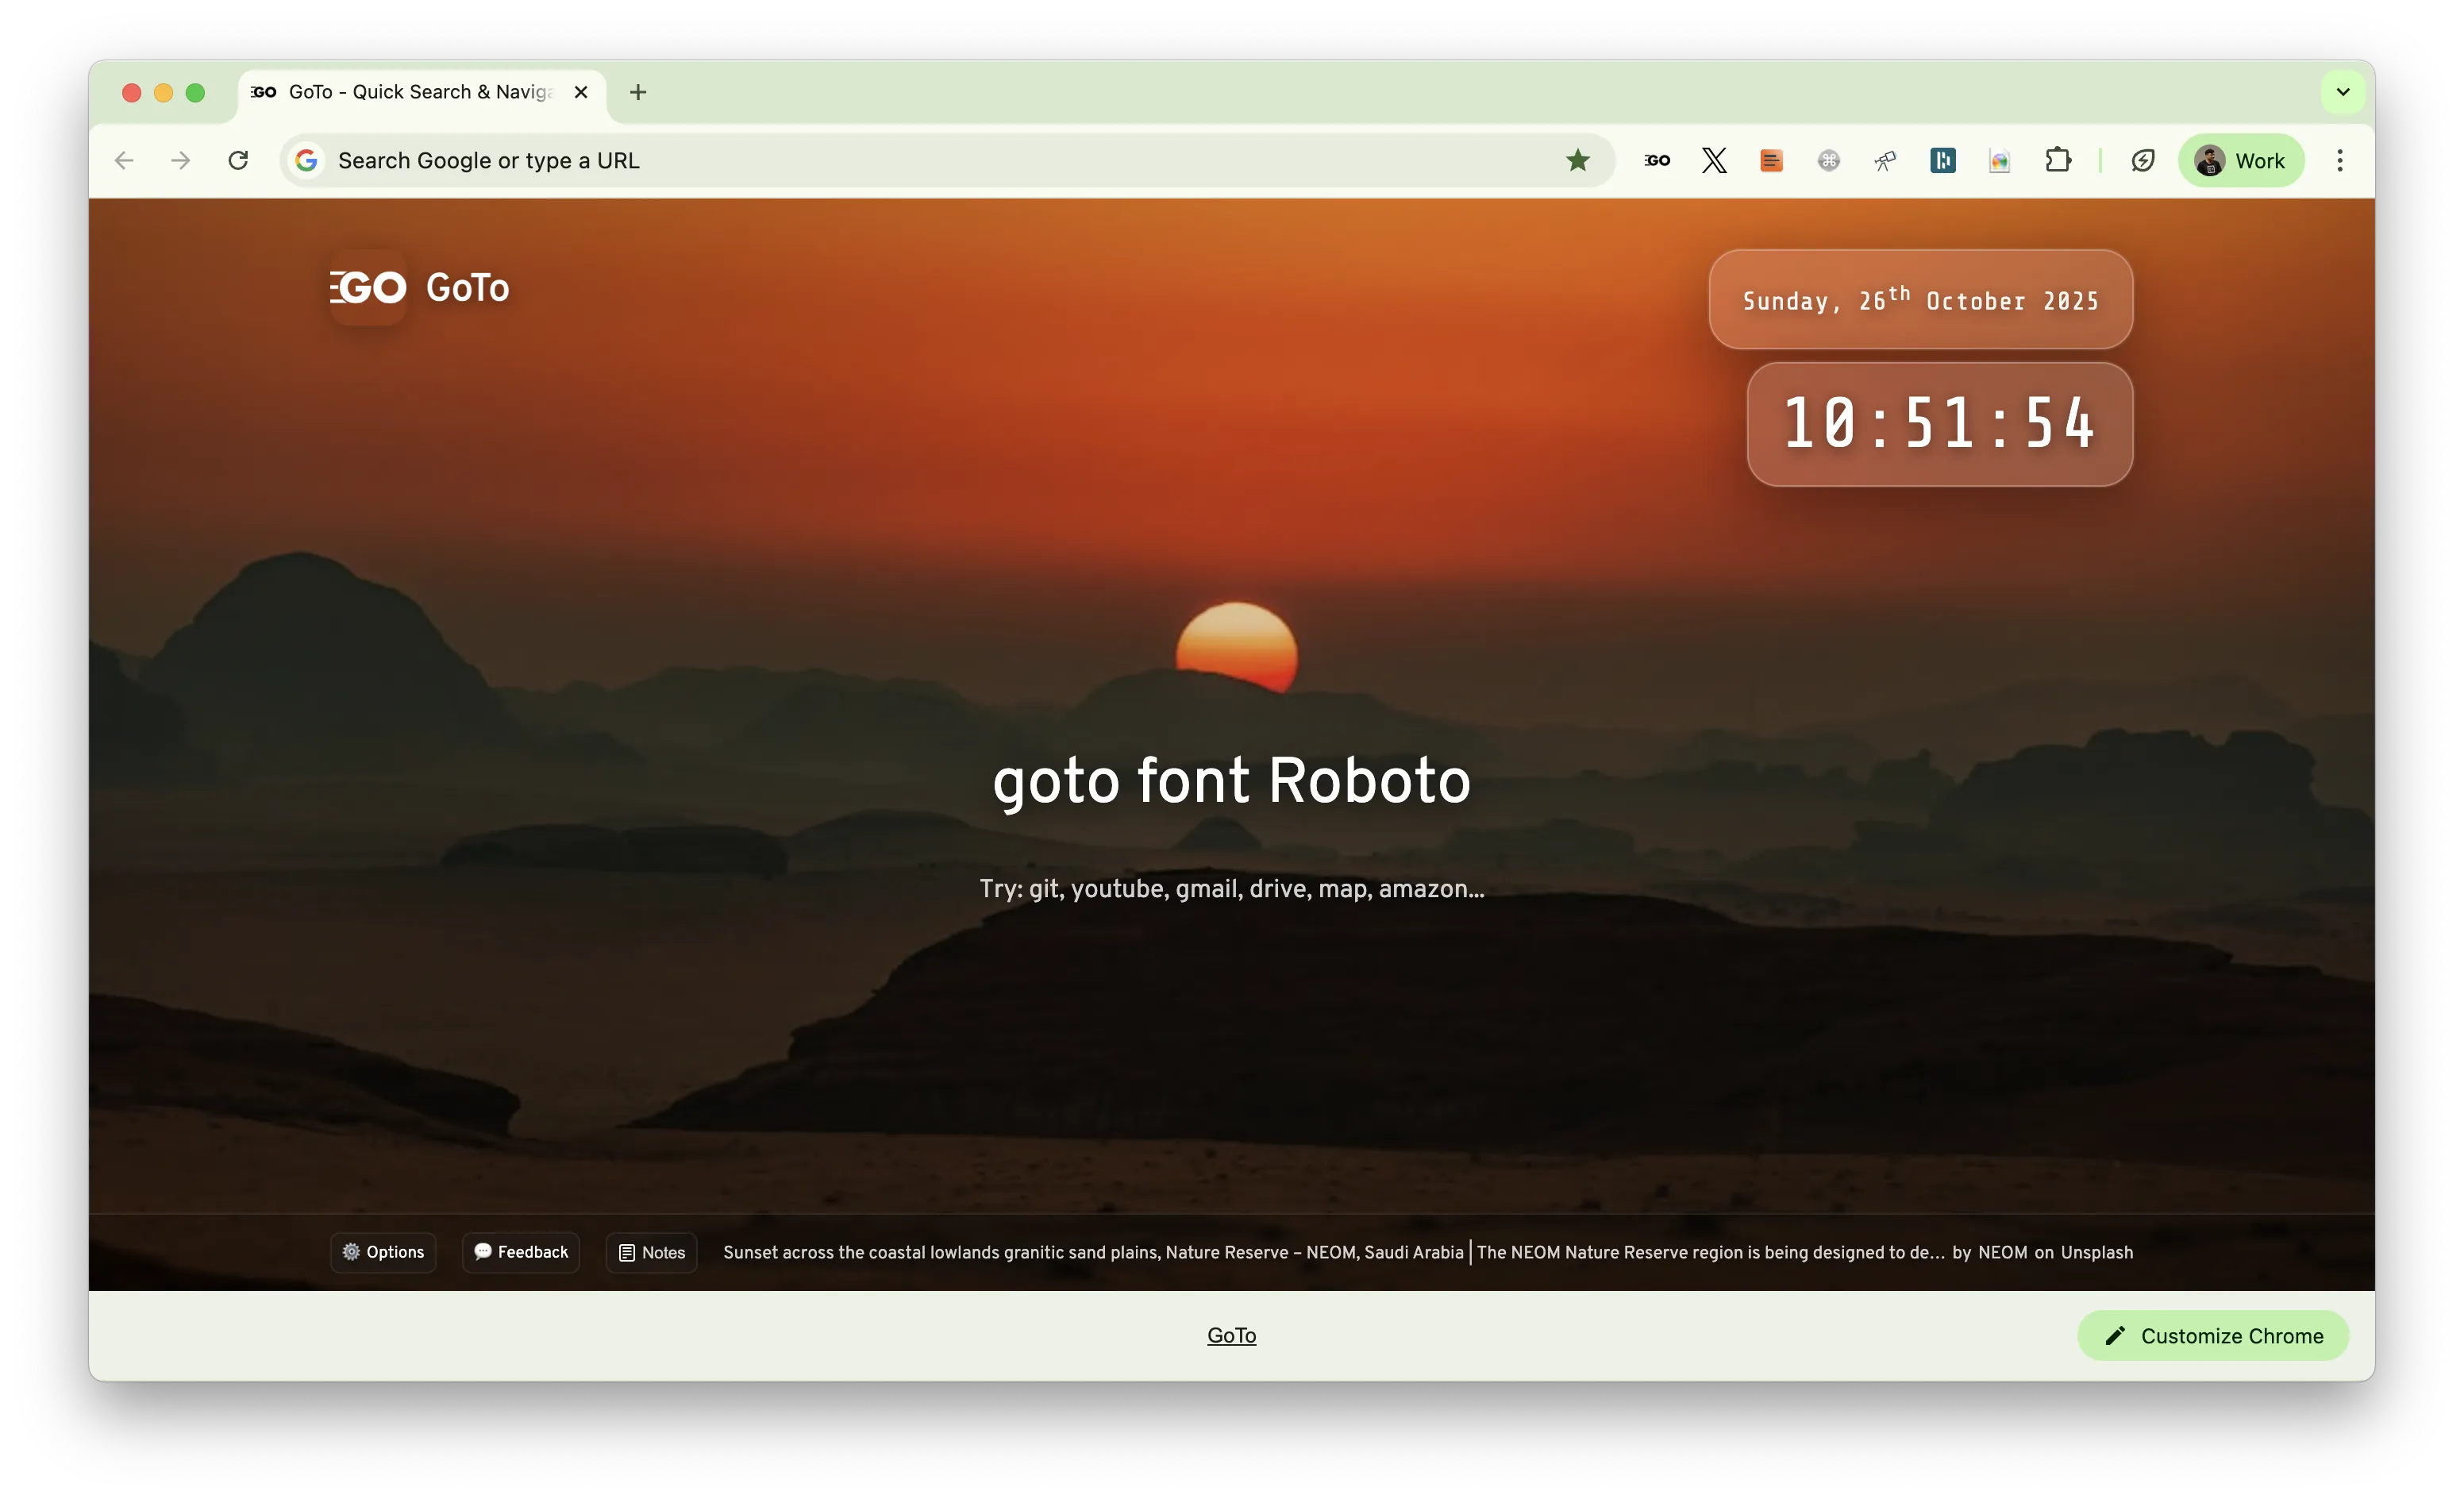
Task: Focus the Search Google or type URL bar
Action: (900, 160)
